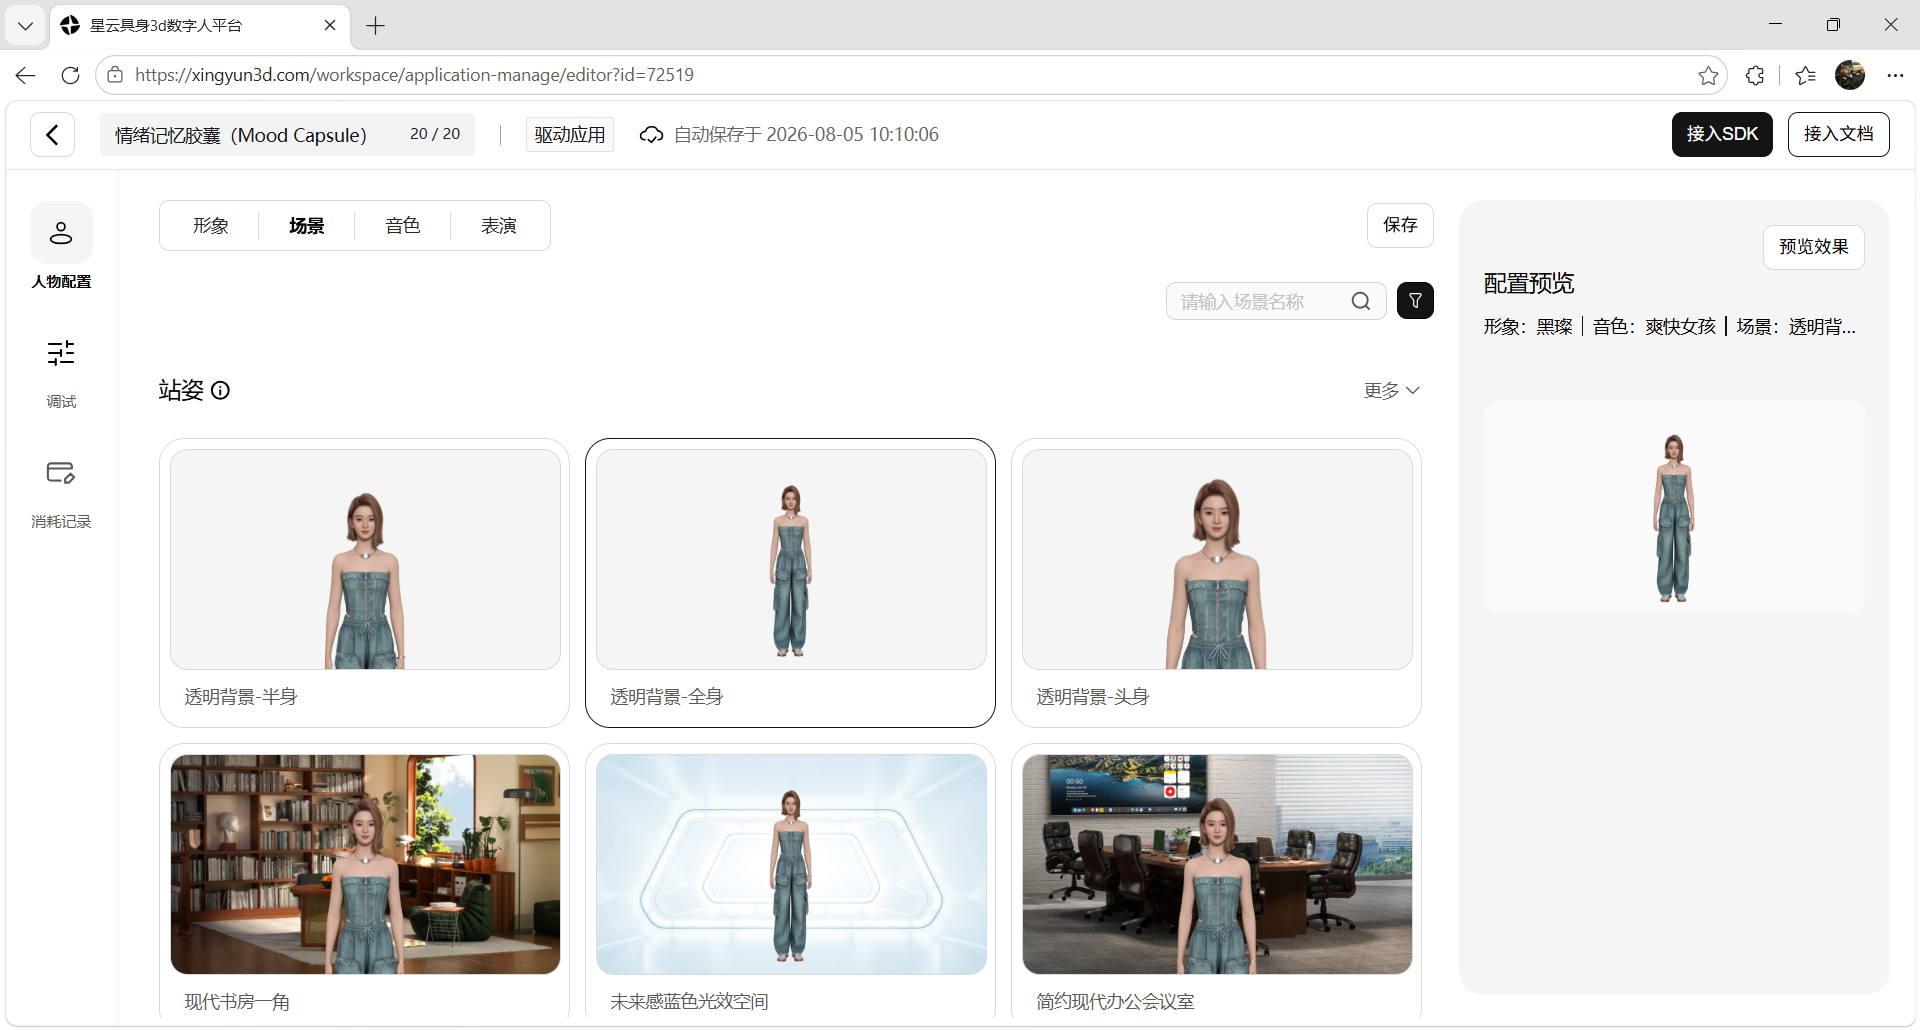Select the 星云具身3d数字人平台 browser tab

pos(200,26)
